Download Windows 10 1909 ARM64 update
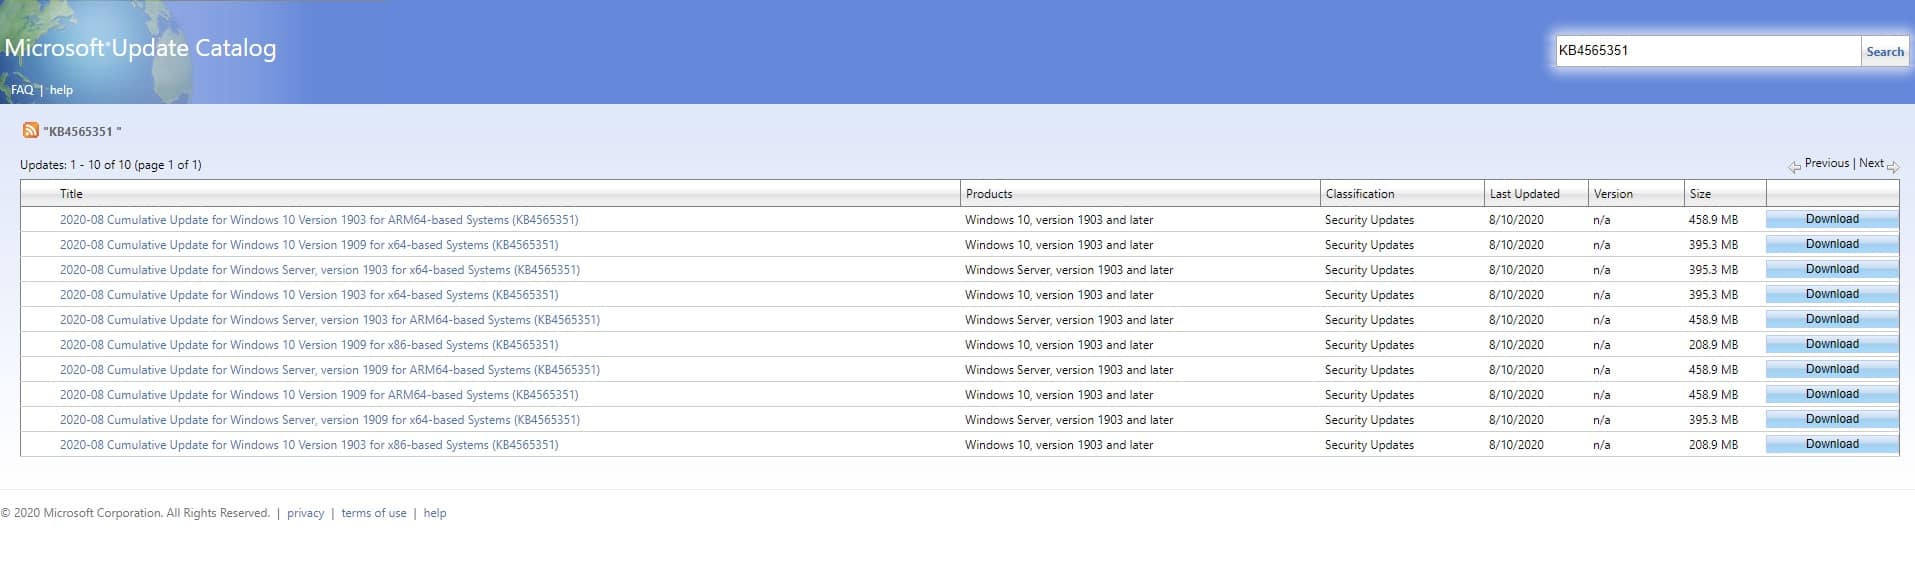Image resolution: width=1915 pixels, height=562 pixels. [1832, 394]
